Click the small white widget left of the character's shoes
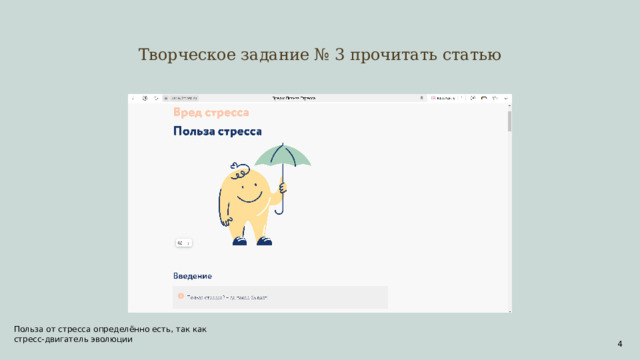 (x=184, y=243)
